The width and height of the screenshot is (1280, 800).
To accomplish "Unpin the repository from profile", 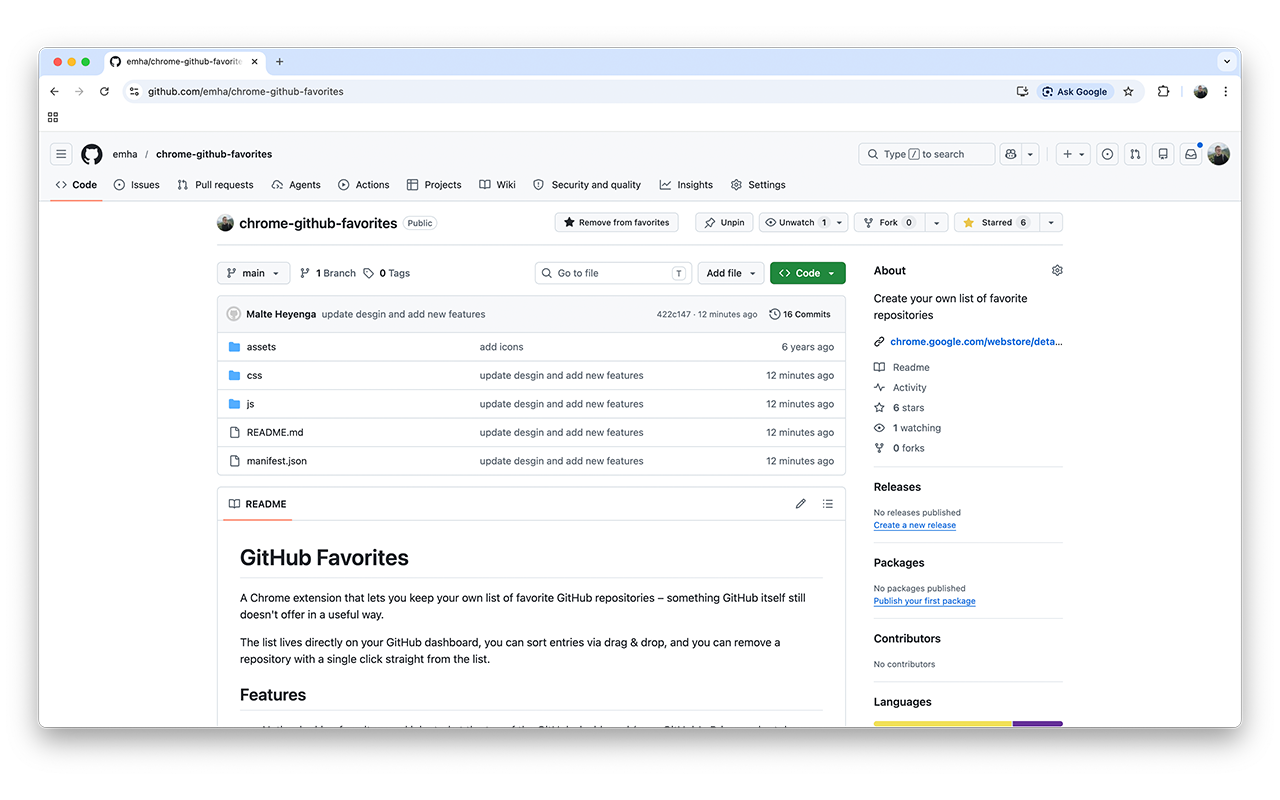I will tap(724, 223).
